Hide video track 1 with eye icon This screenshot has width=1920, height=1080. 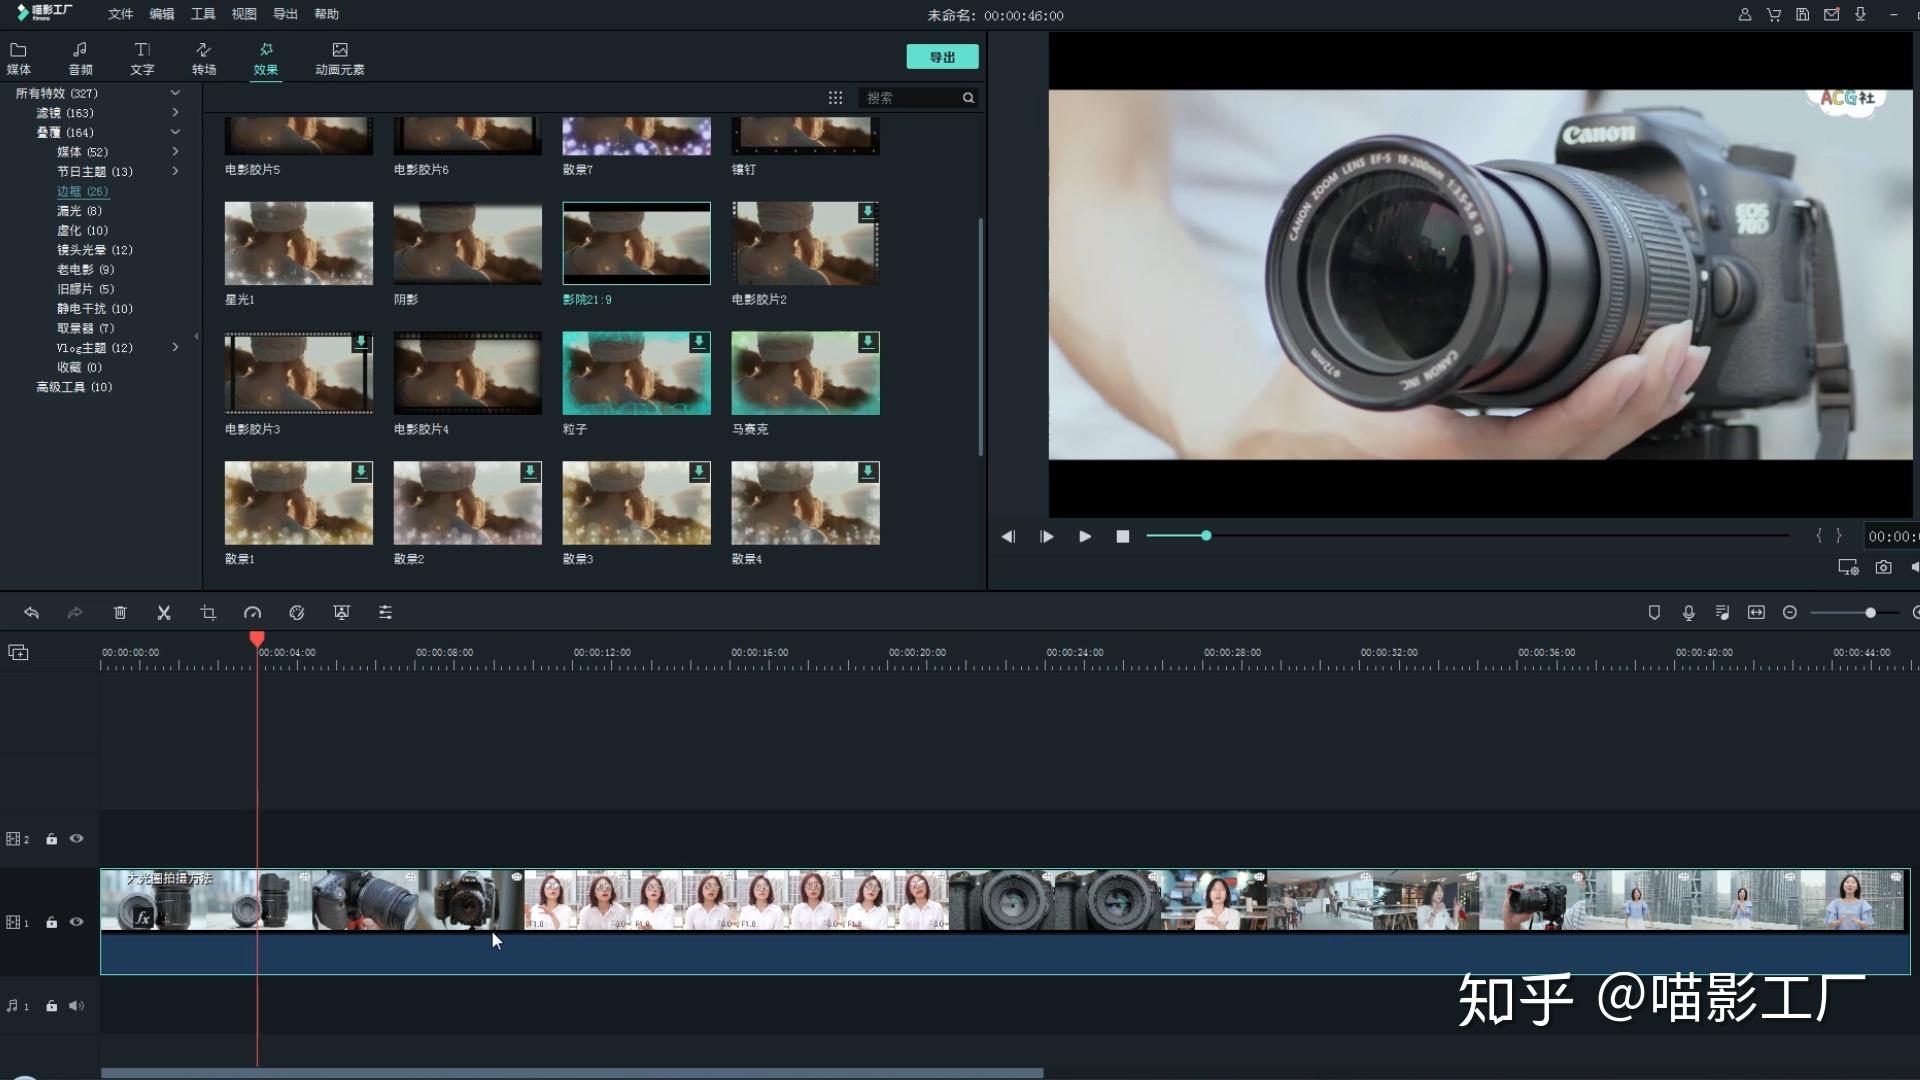click(76, 922)
